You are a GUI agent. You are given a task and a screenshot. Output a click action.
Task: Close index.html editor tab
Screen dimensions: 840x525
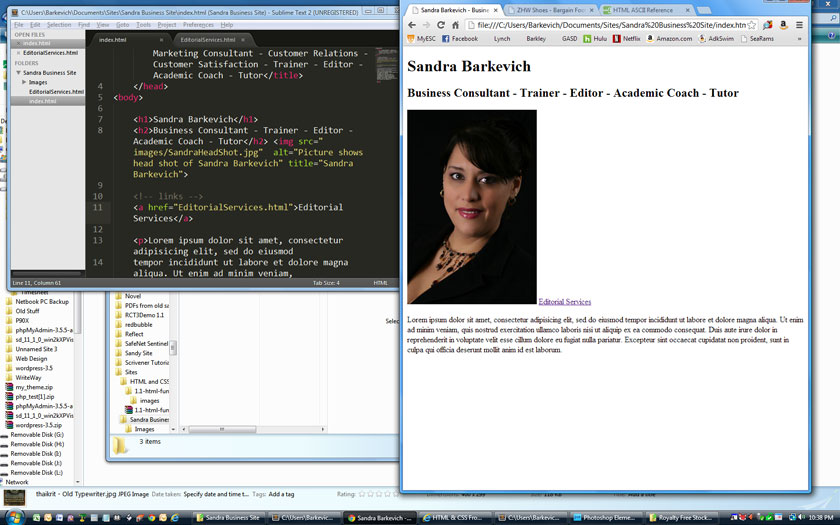pyautogui.click(x=161, y=40)
